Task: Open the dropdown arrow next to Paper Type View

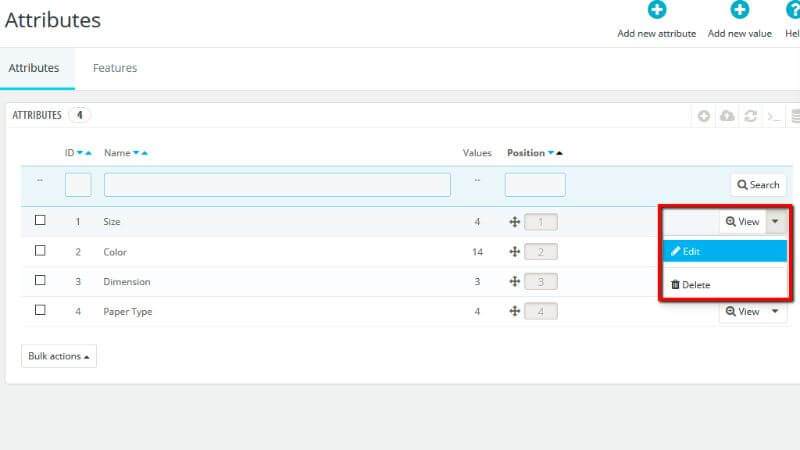Action: [776, 311]
